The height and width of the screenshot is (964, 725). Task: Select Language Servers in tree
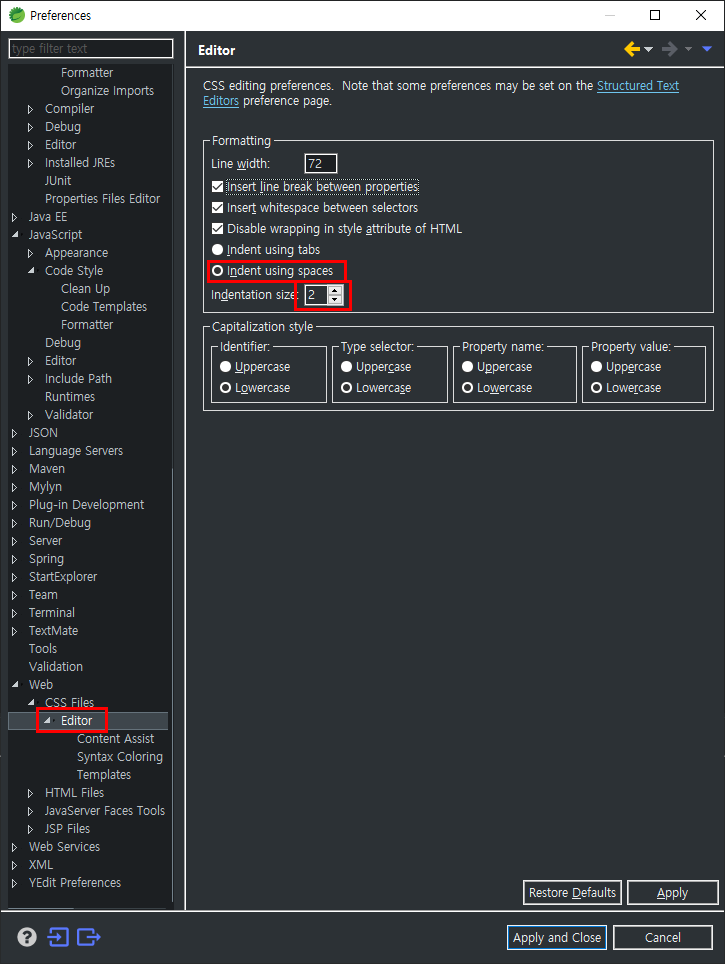76,451
